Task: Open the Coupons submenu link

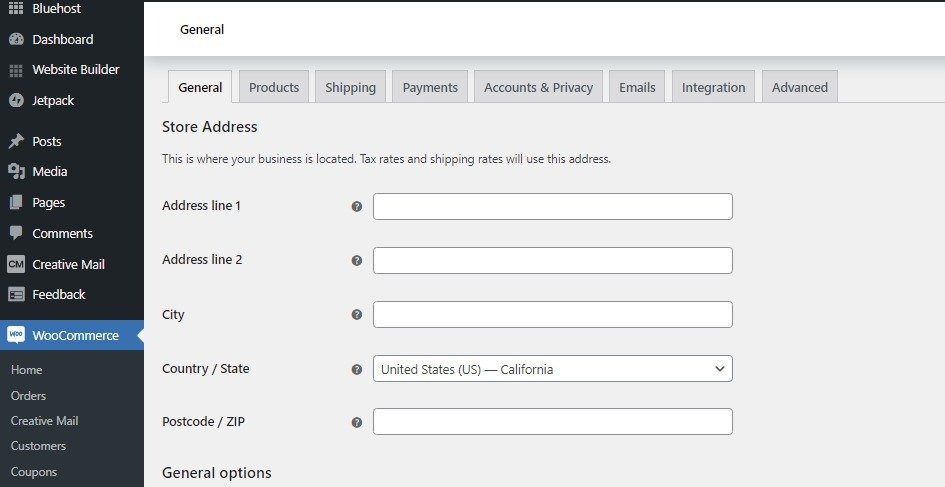Action: pos(34,472)
